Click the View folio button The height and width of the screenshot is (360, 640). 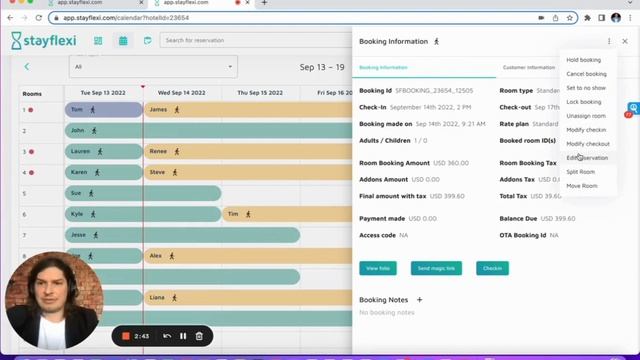pyautogui.click(x=378, y=268)
